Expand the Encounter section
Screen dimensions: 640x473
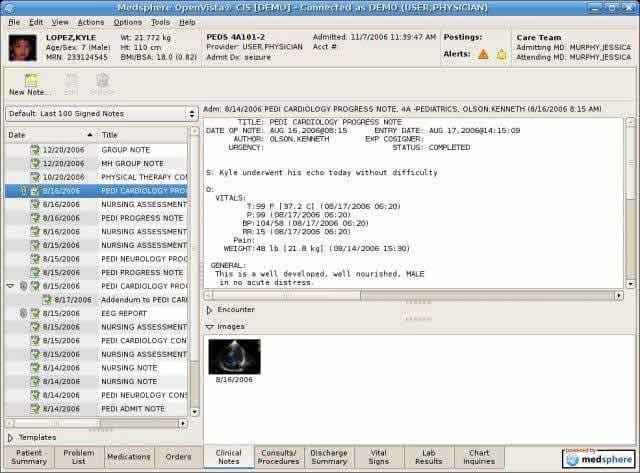(x=209, y=310)
